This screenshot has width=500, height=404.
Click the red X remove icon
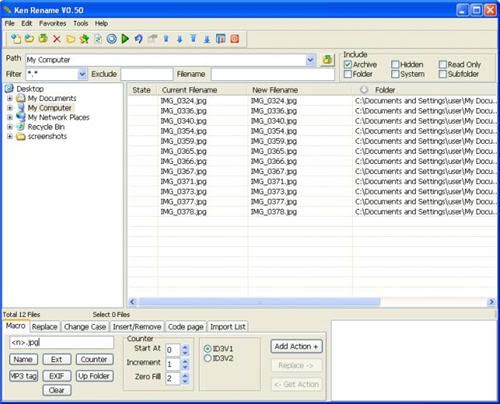[57, 39]
